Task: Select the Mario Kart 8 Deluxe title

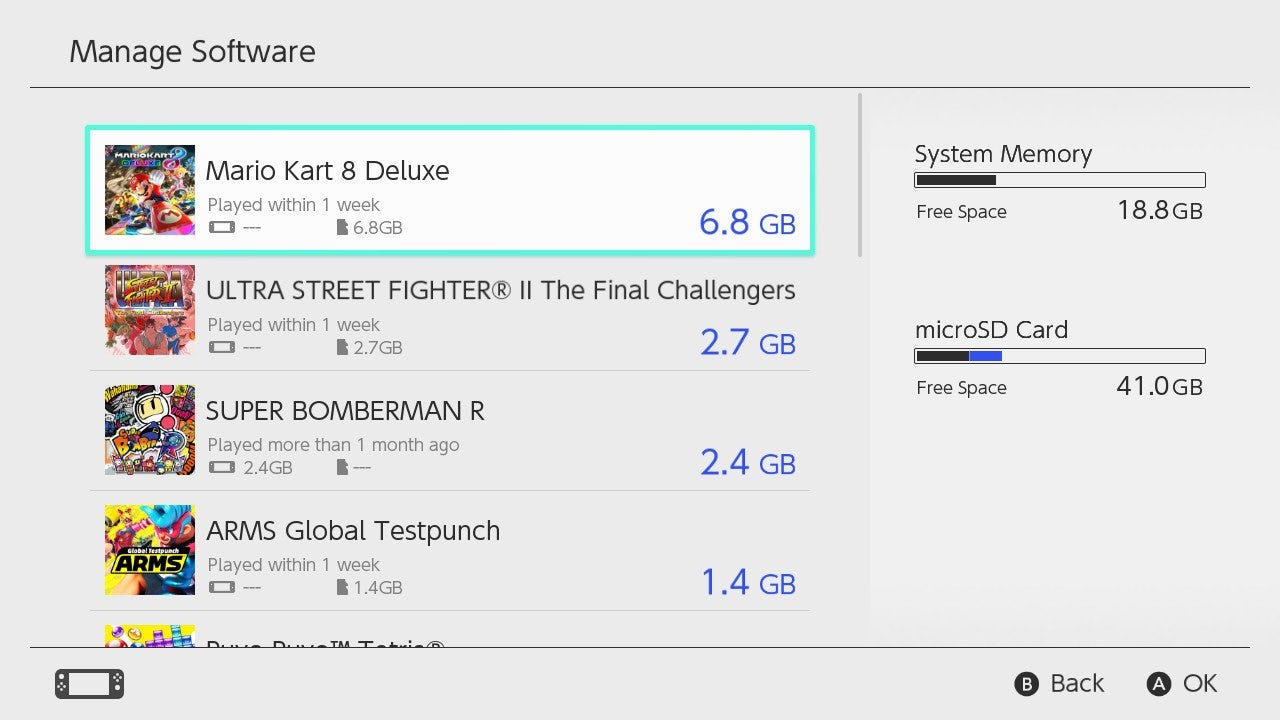Action: 327,170
